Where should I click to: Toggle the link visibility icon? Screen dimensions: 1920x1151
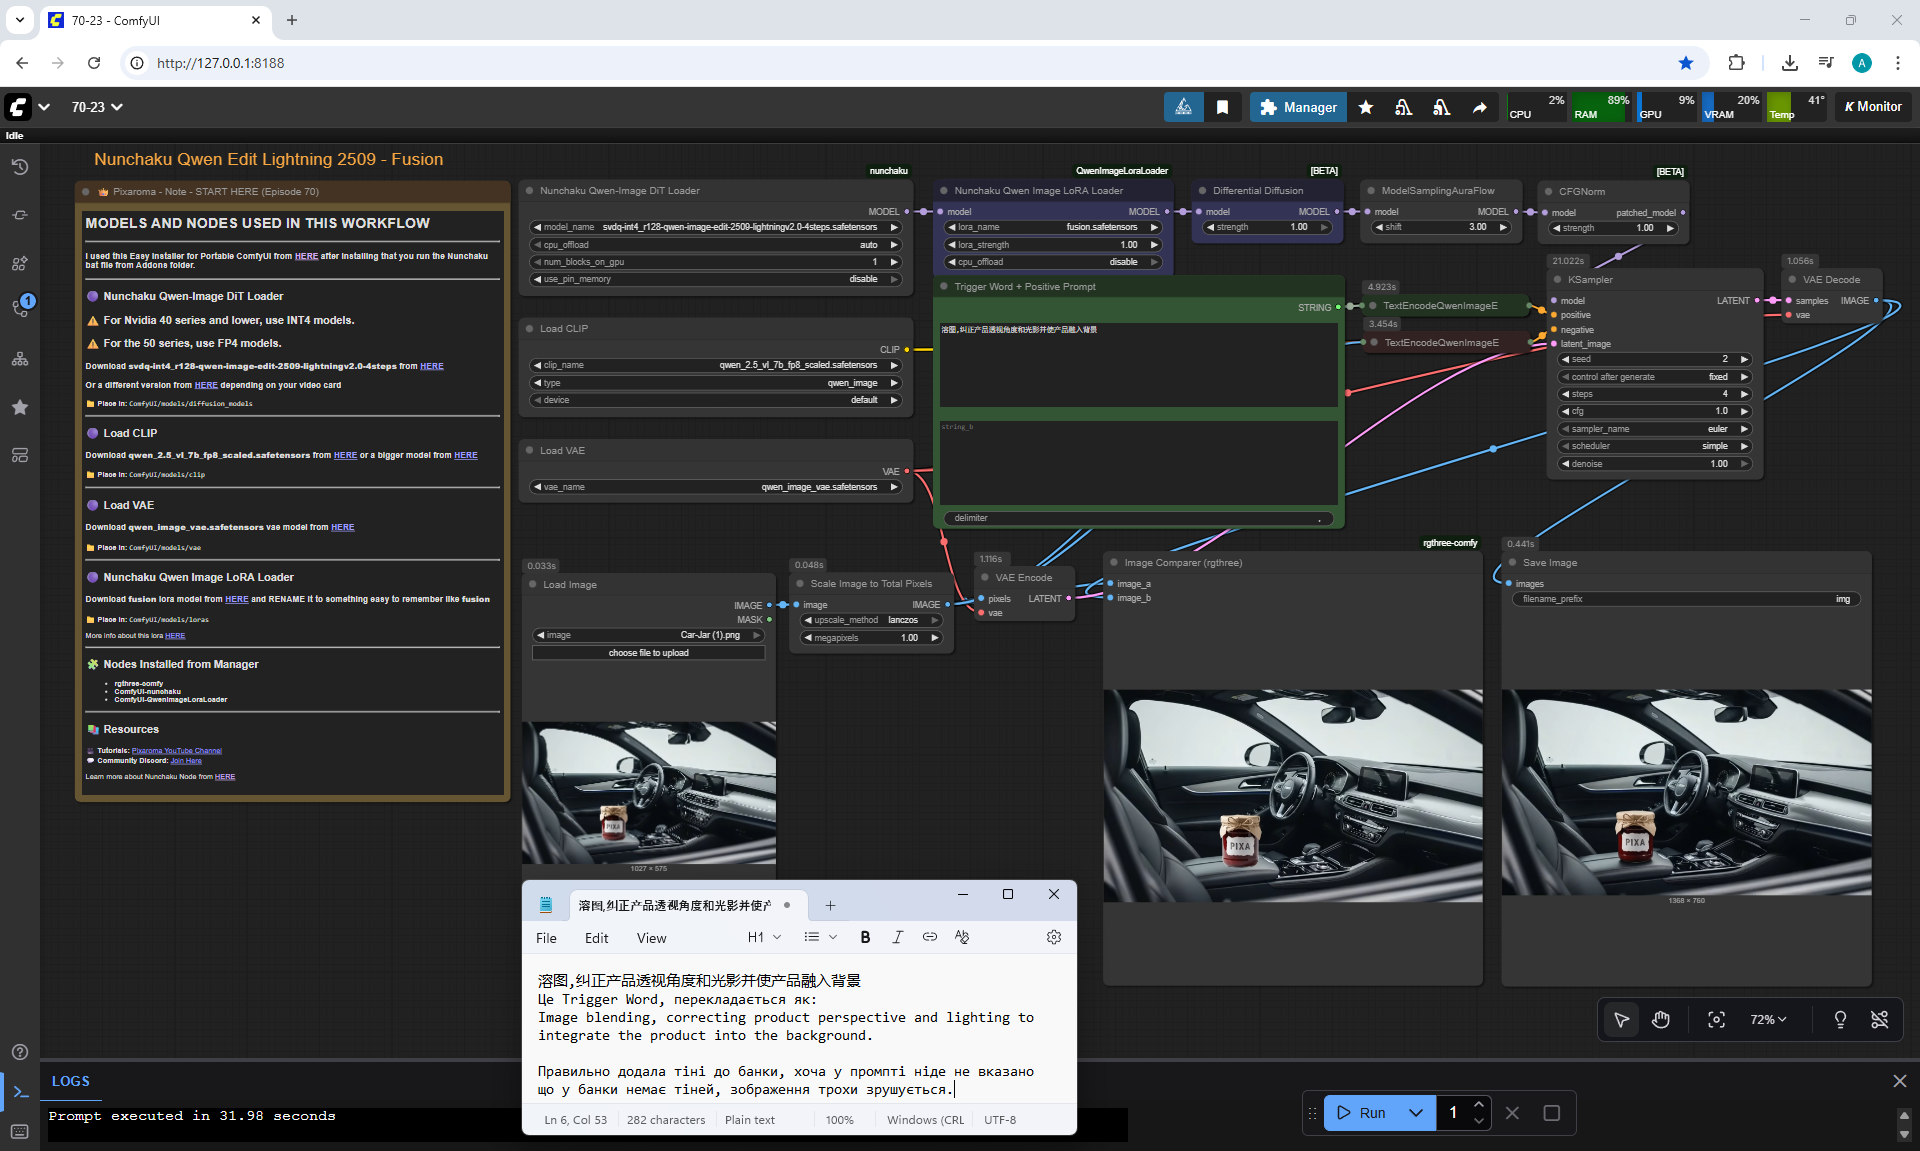pyautogui.click(x=1880, y=1019)
